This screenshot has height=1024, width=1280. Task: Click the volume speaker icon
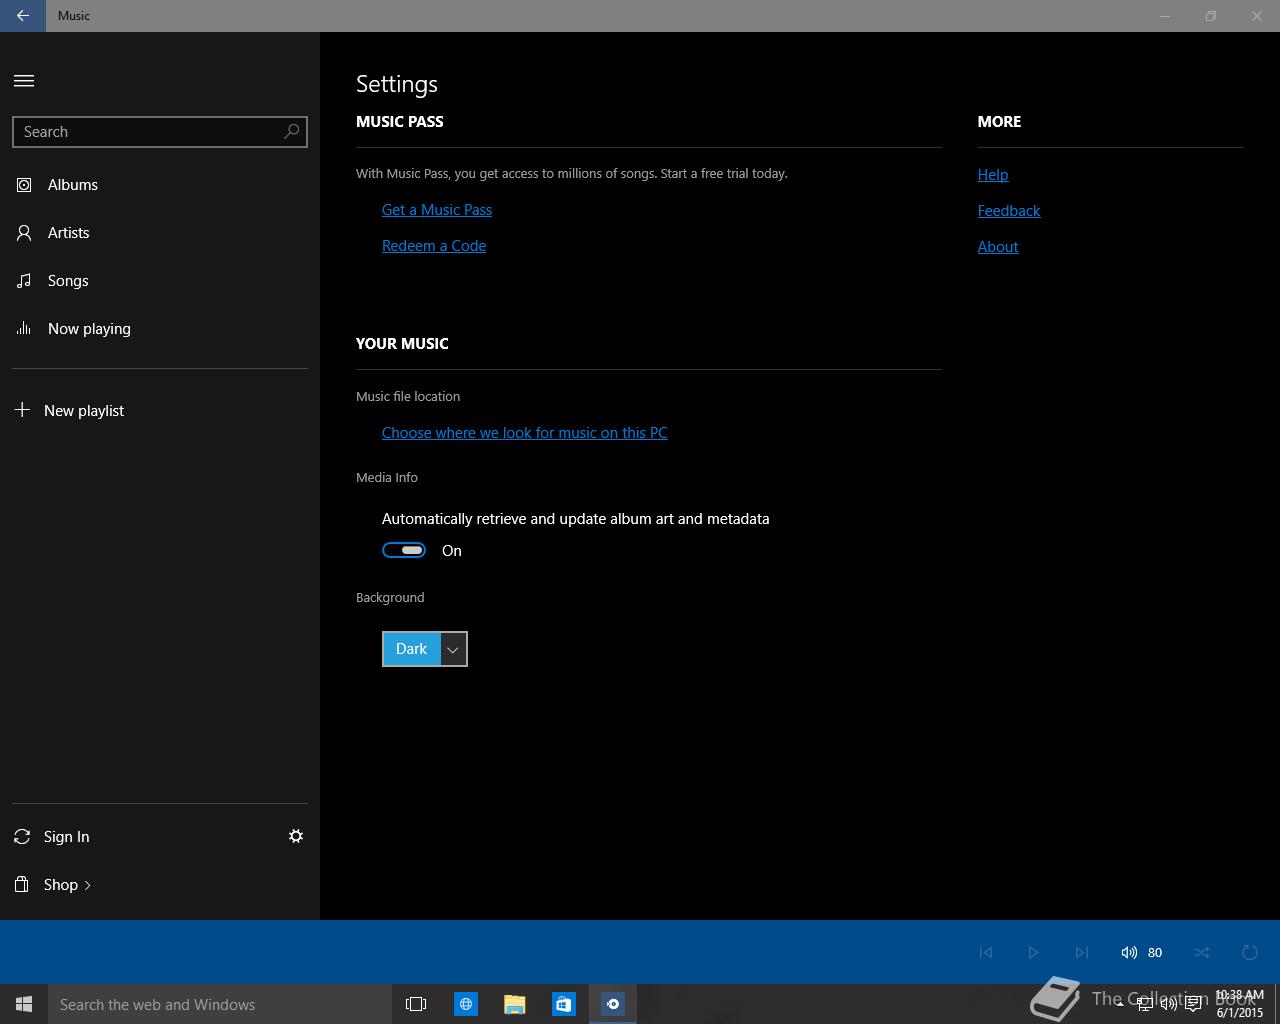pyautogui.click(x=1129, y=952)
